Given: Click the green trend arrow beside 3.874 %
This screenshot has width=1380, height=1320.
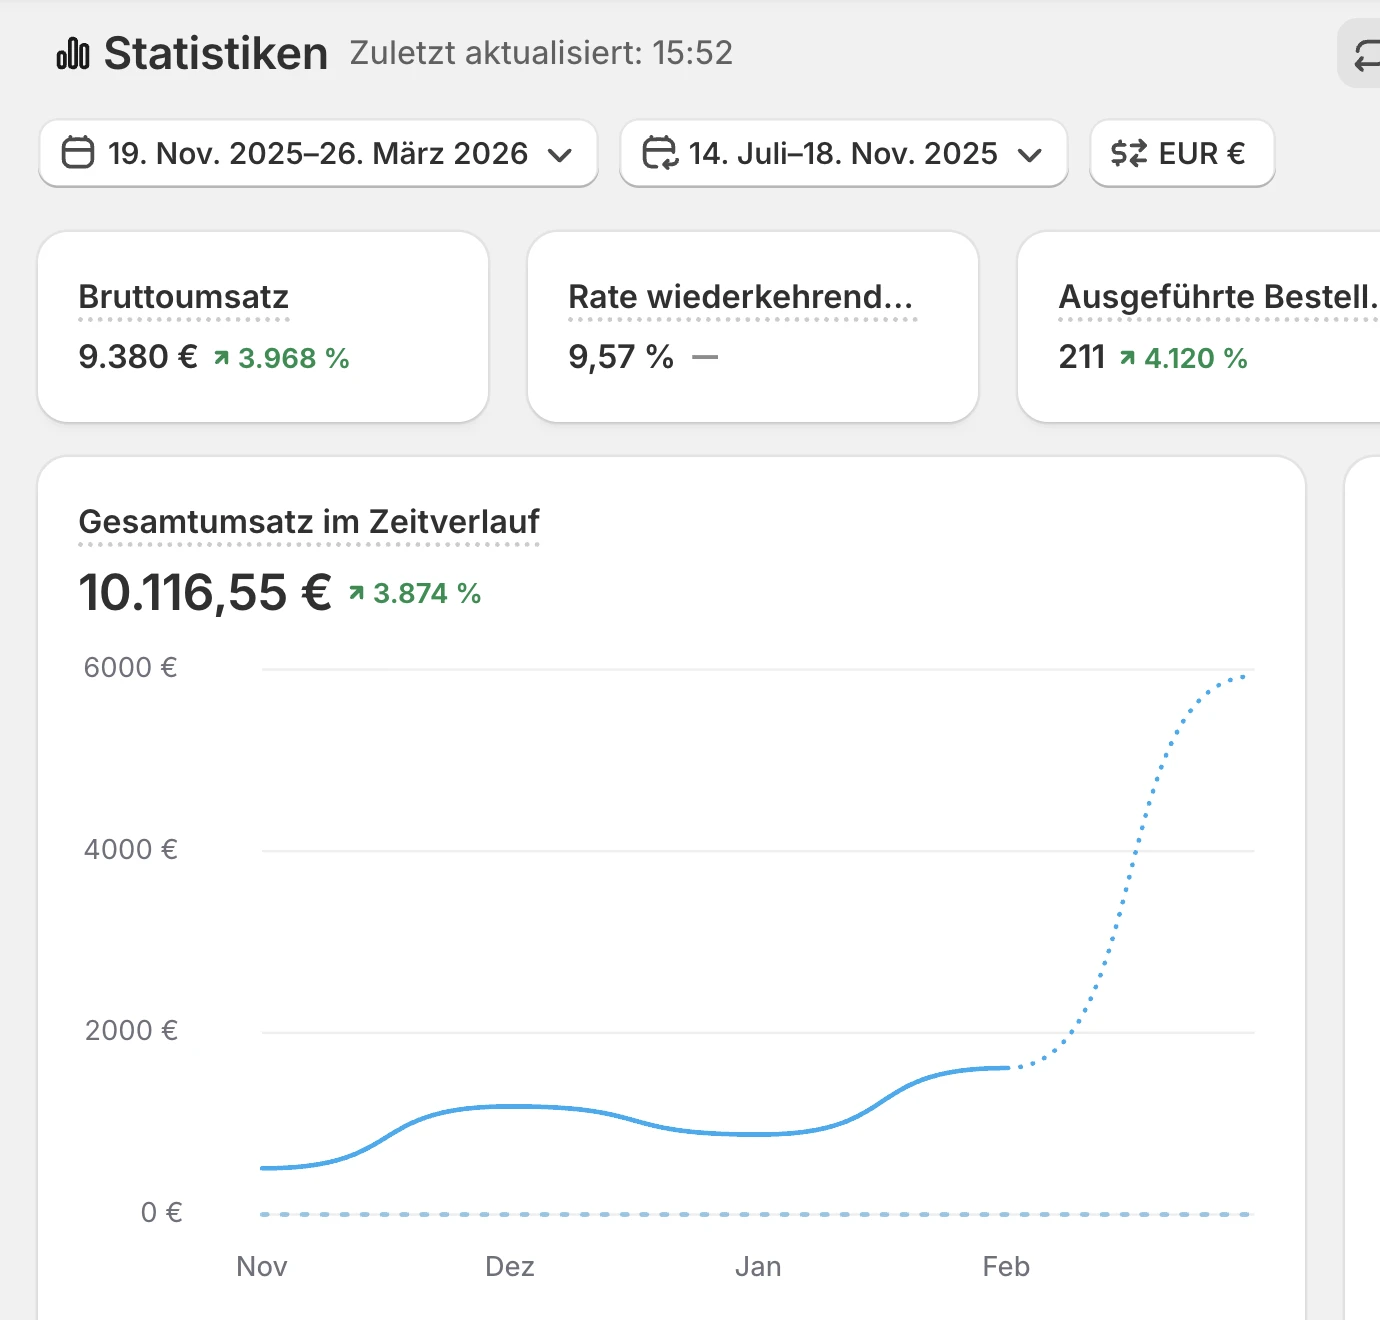Looking at the screenshot, I should [x=356, y=592].
